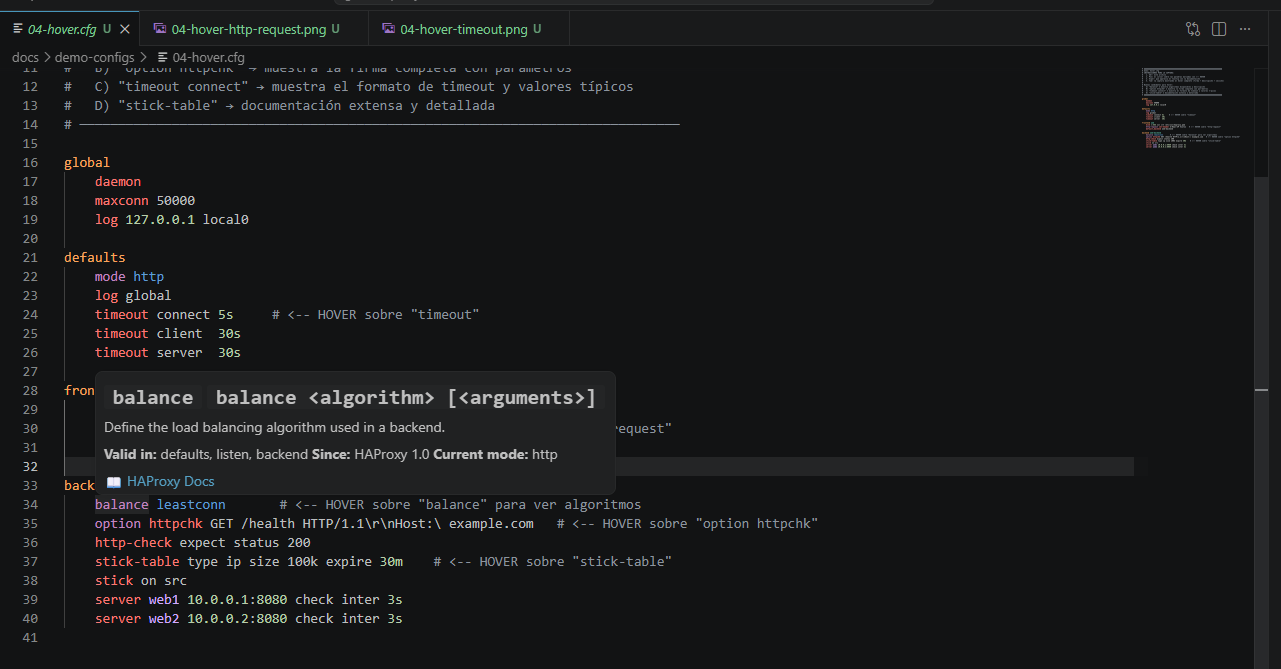Click the book icon beside HAProxy Docs
Screen dimensions: 1281x669
pos(113,481)
